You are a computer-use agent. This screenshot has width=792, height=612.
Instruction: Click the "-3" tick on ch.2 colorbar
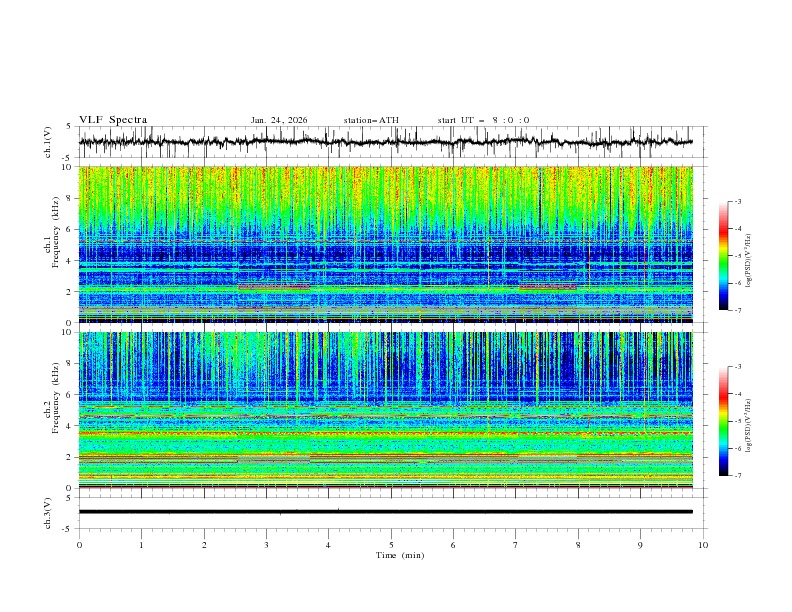(x=738, y=367)
